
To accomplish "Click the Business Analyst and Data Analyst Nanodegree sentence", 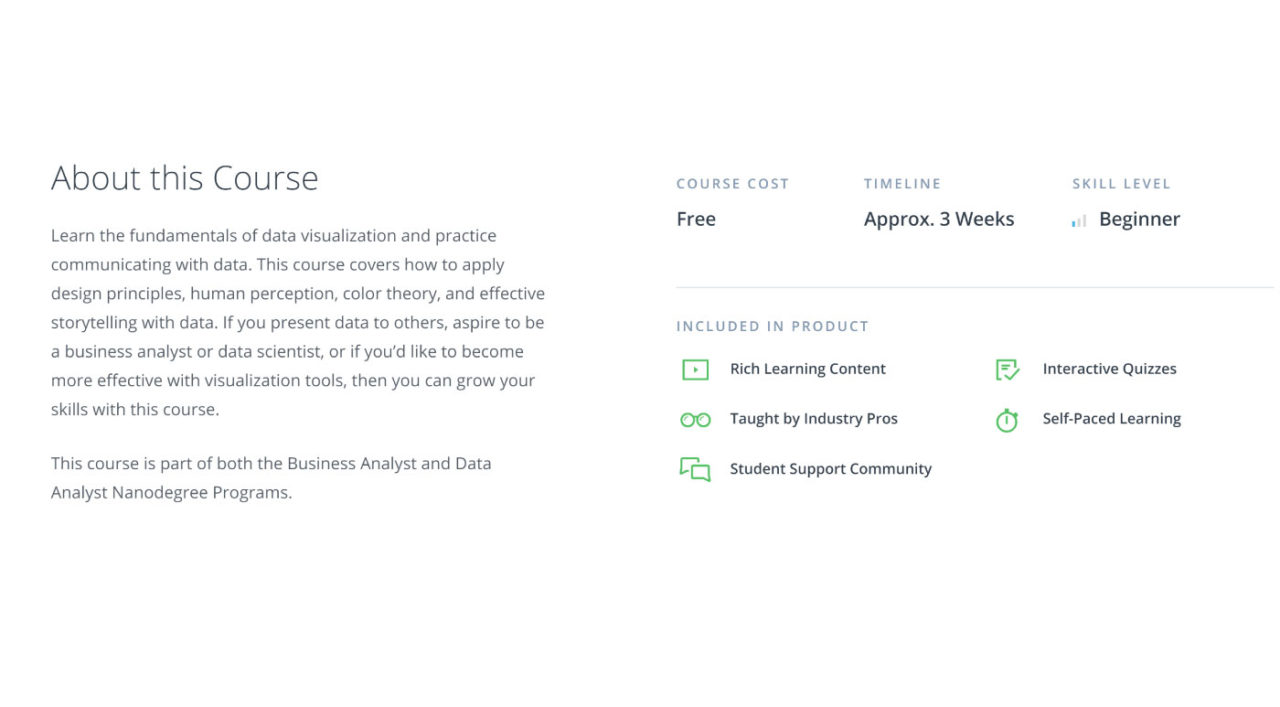I will [271, 478].
